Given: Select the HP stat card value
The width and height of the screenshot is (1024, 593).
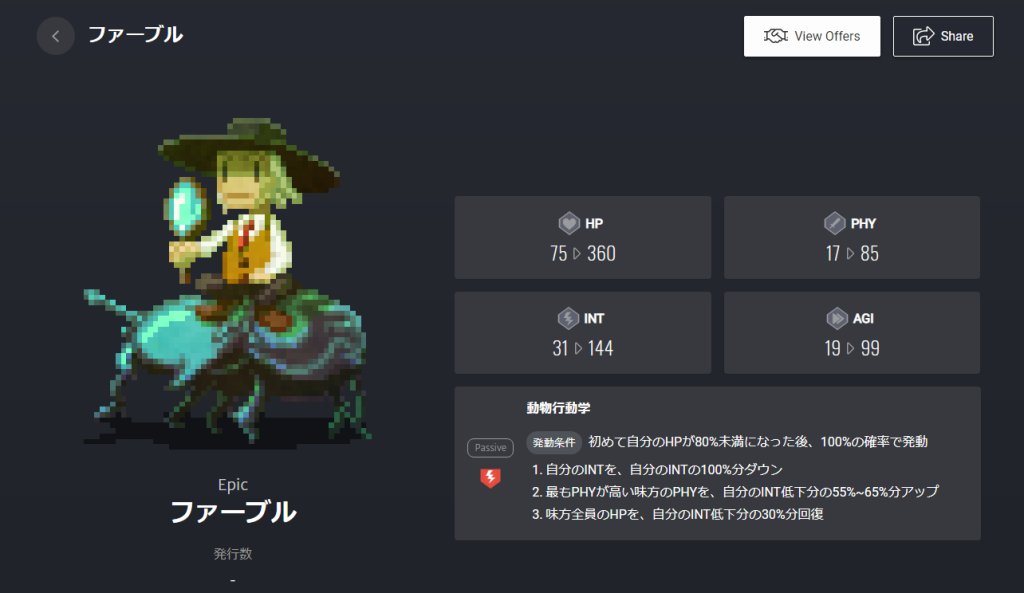Looking at the screenshot, I should pyautogui.click(x=583, y=253).
